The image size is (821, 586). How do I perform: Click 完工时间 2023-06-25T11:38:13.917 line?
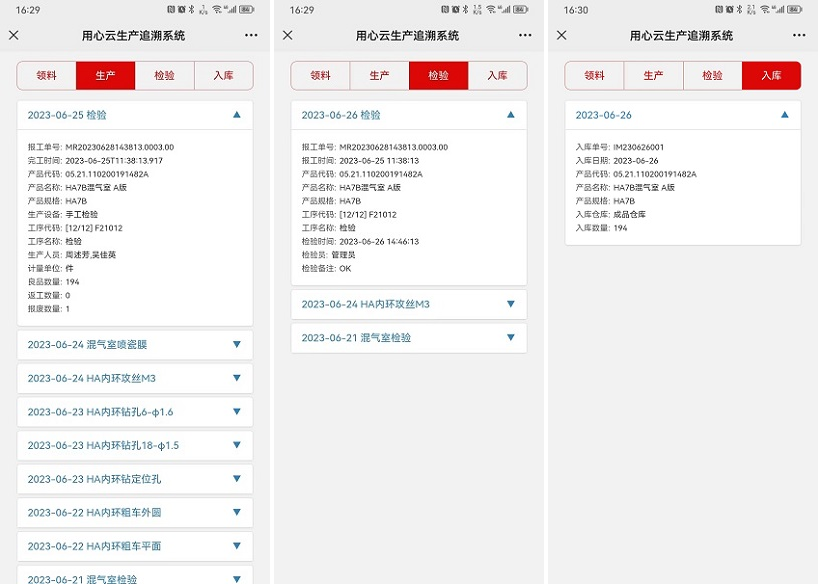[x=95, y=161]
